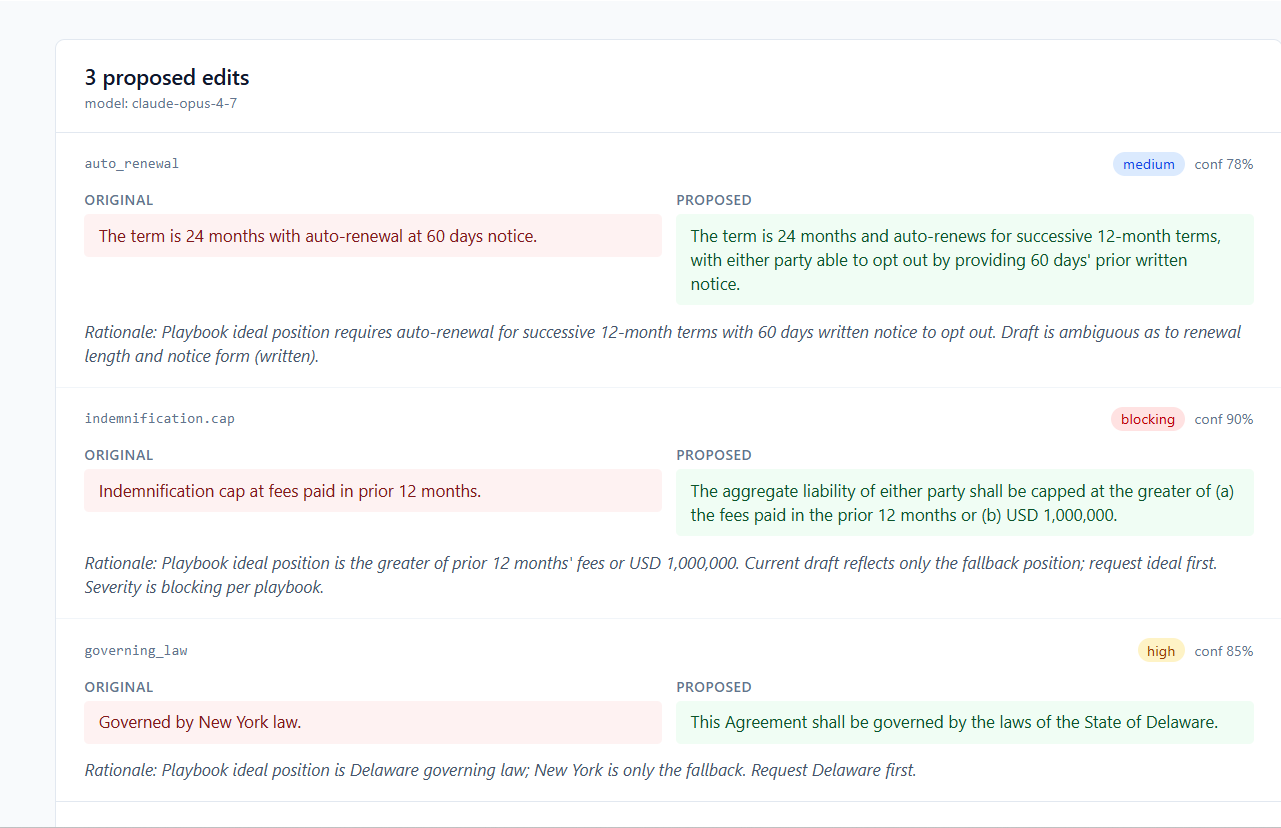Click the conf 78% confidence value

[1223, 164]
